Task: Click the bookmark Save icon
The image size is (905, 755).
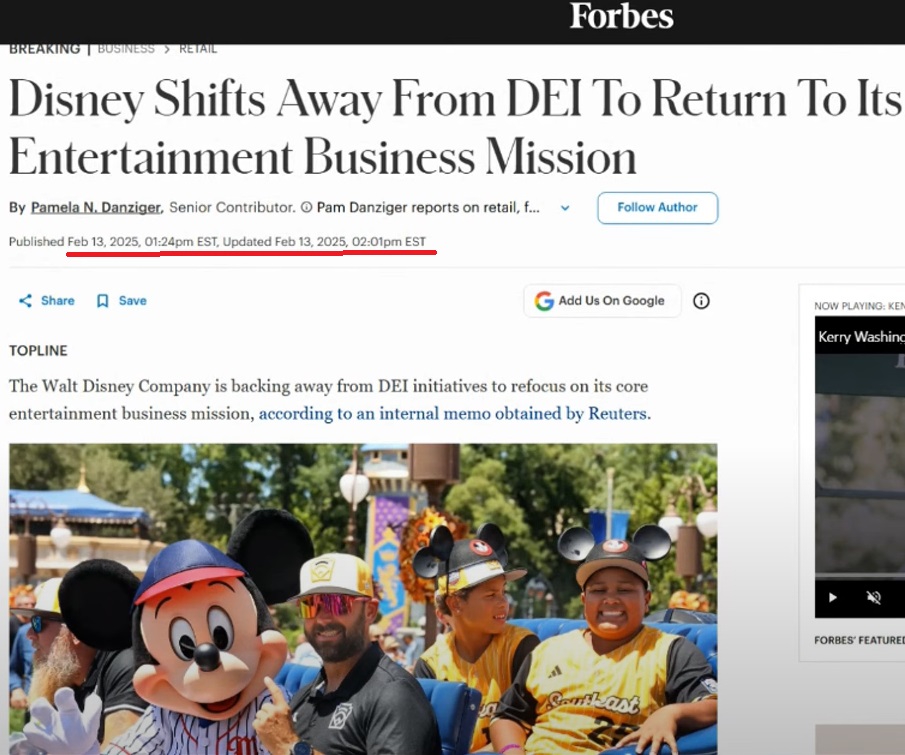Action: (103, 301)
